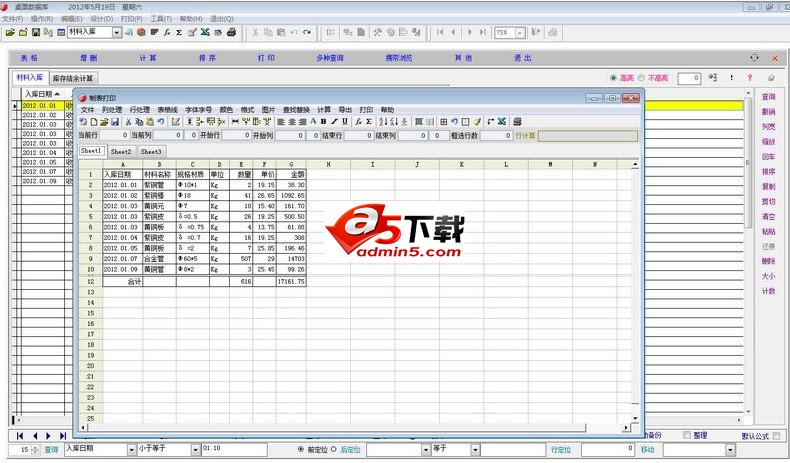Open the 75% zoom dropdown
Image resolution: width=790 pixels, height=463 pixels.
520,33
